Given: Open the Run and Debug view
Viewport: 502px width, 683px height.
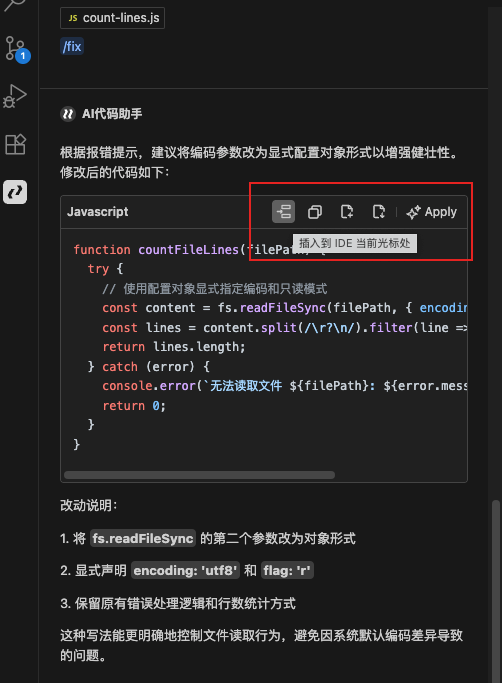Looking at the screenshot, I should tap(15, 96).
